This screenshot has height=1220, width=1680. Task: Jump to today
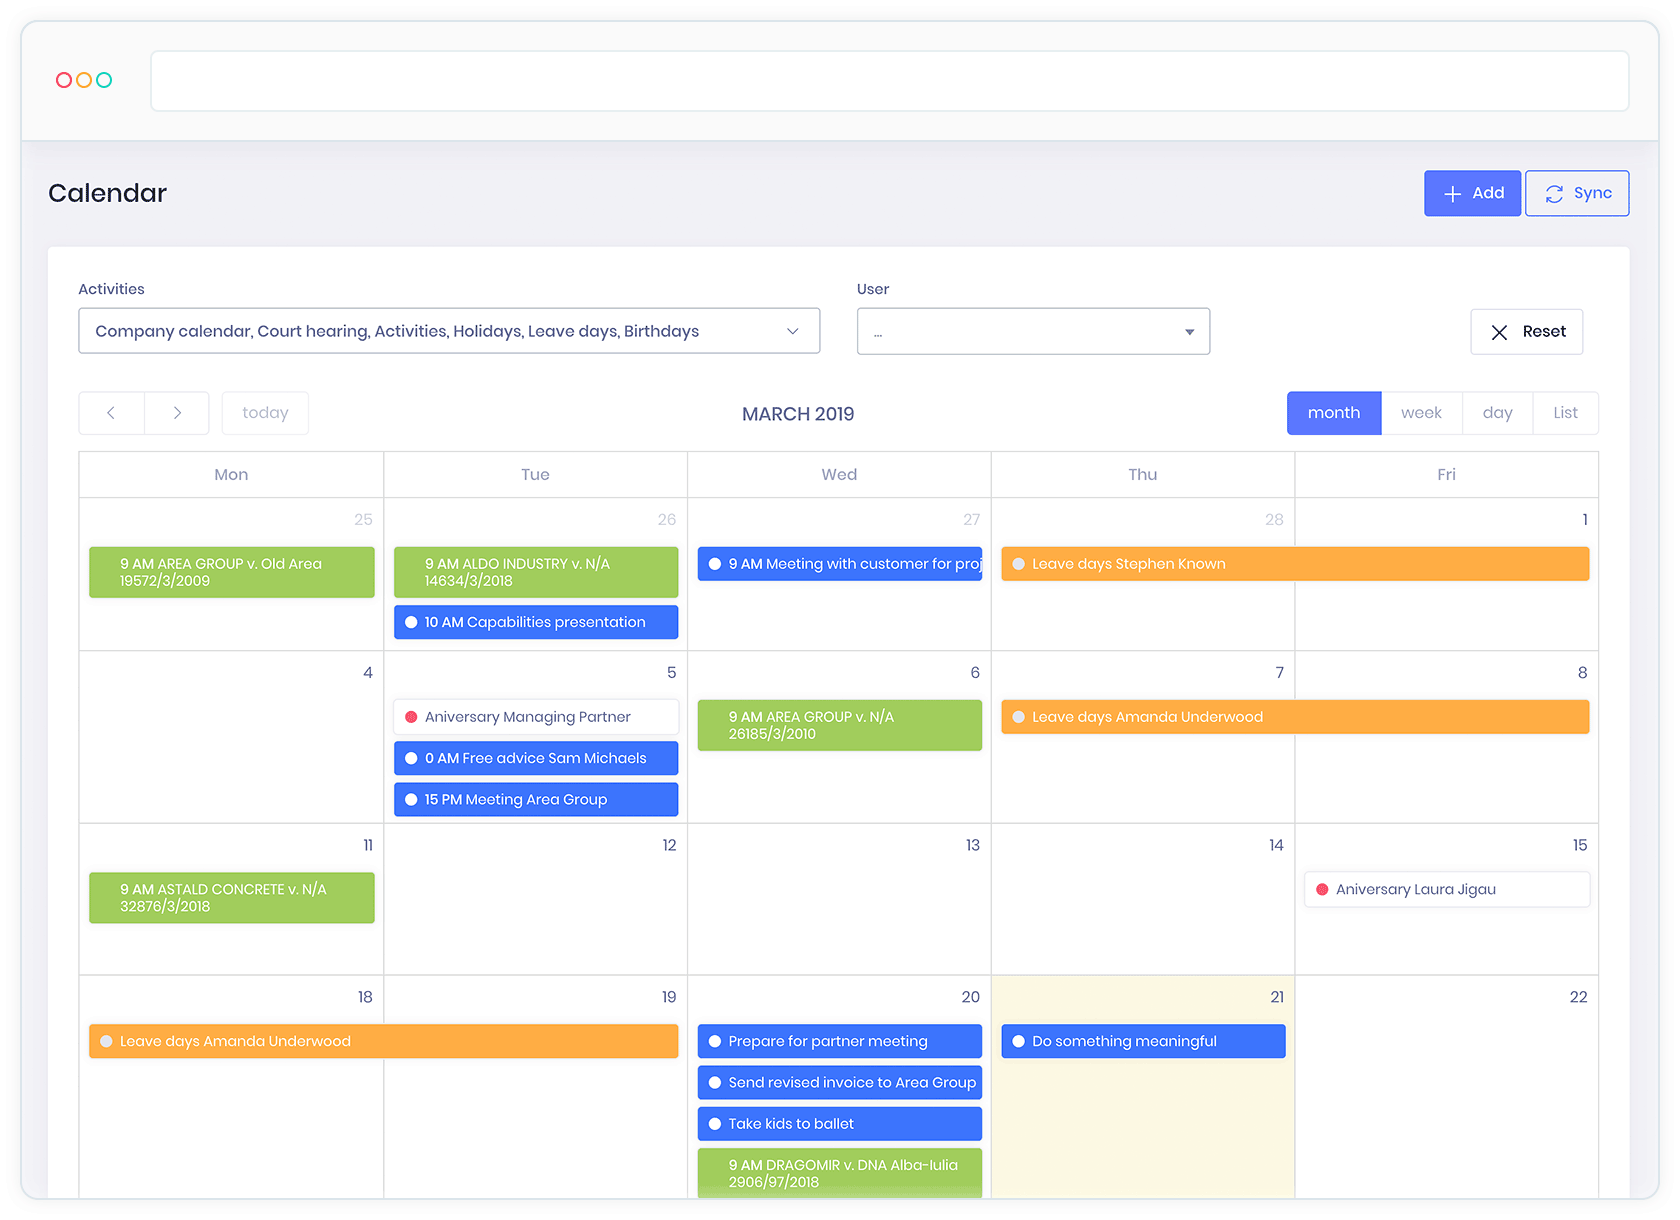click(x=265, y=413)
